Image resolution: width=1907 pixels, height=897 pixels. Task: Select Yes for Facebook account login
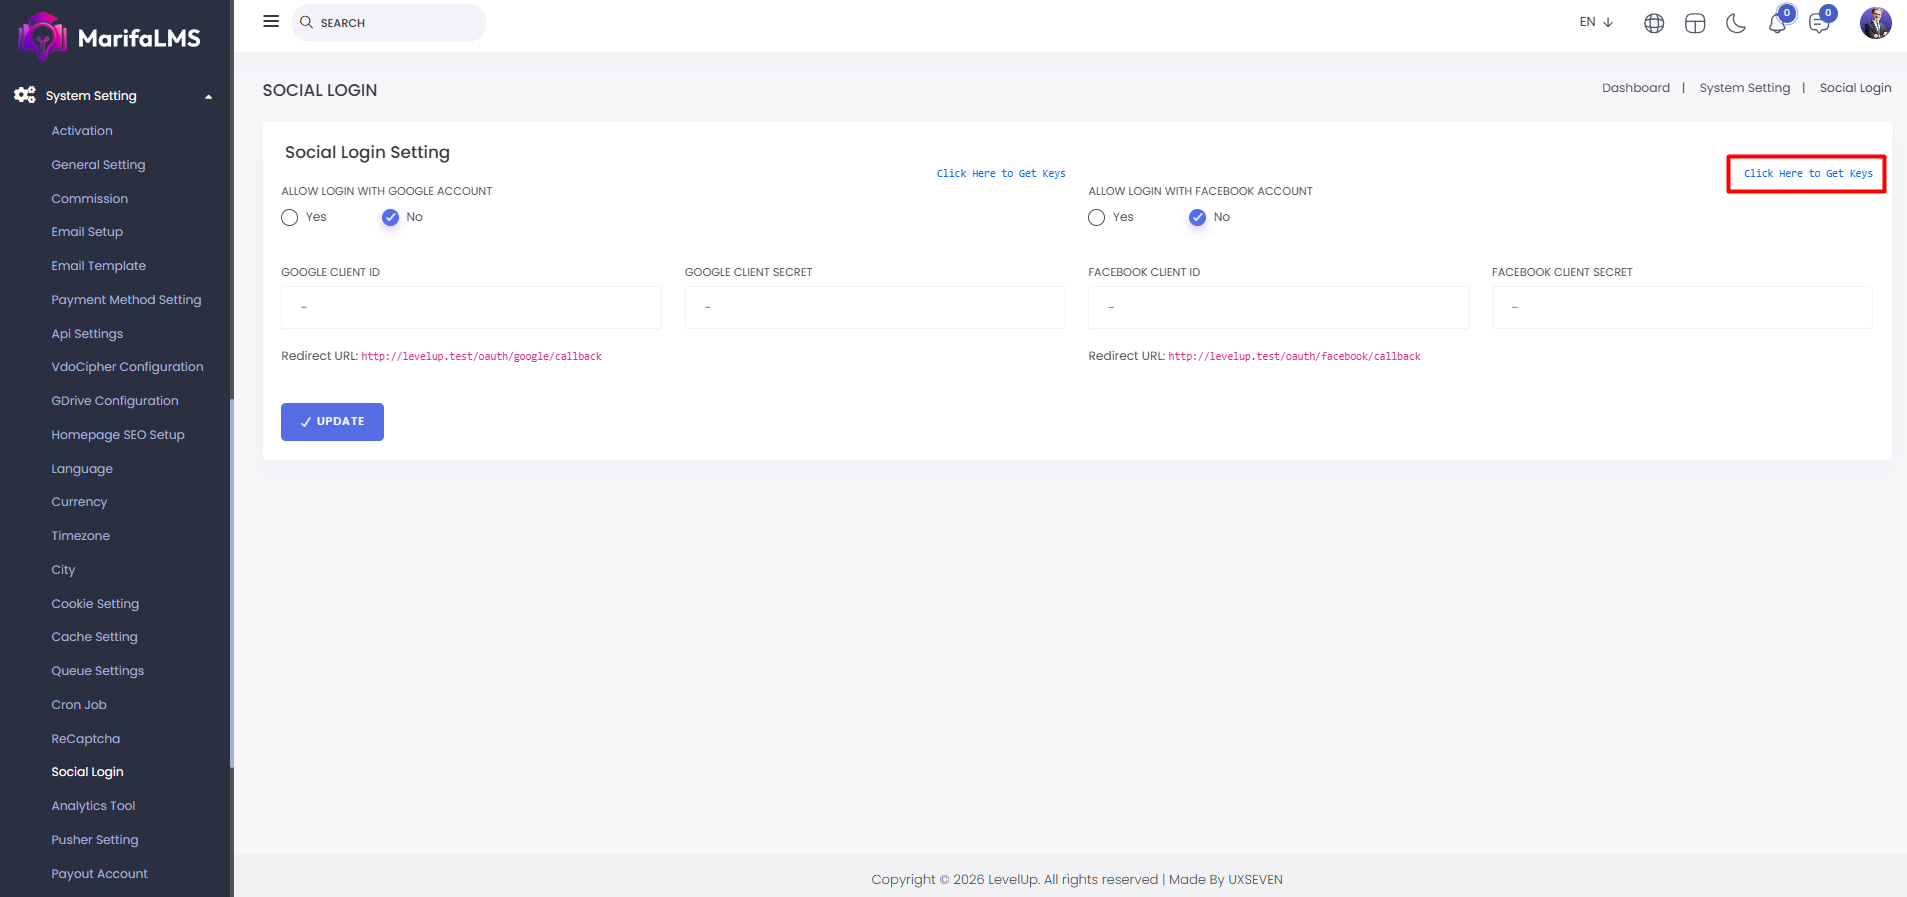[1097, 218]
